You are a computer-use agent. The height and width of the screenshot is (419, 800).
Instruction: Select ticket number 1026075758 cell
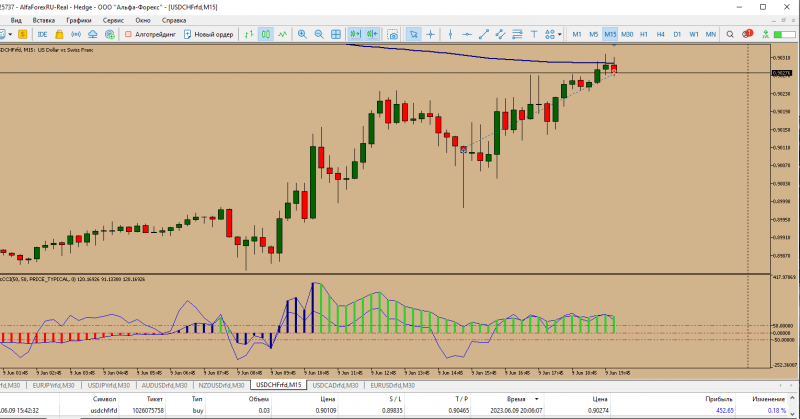(x=148, y=410)
